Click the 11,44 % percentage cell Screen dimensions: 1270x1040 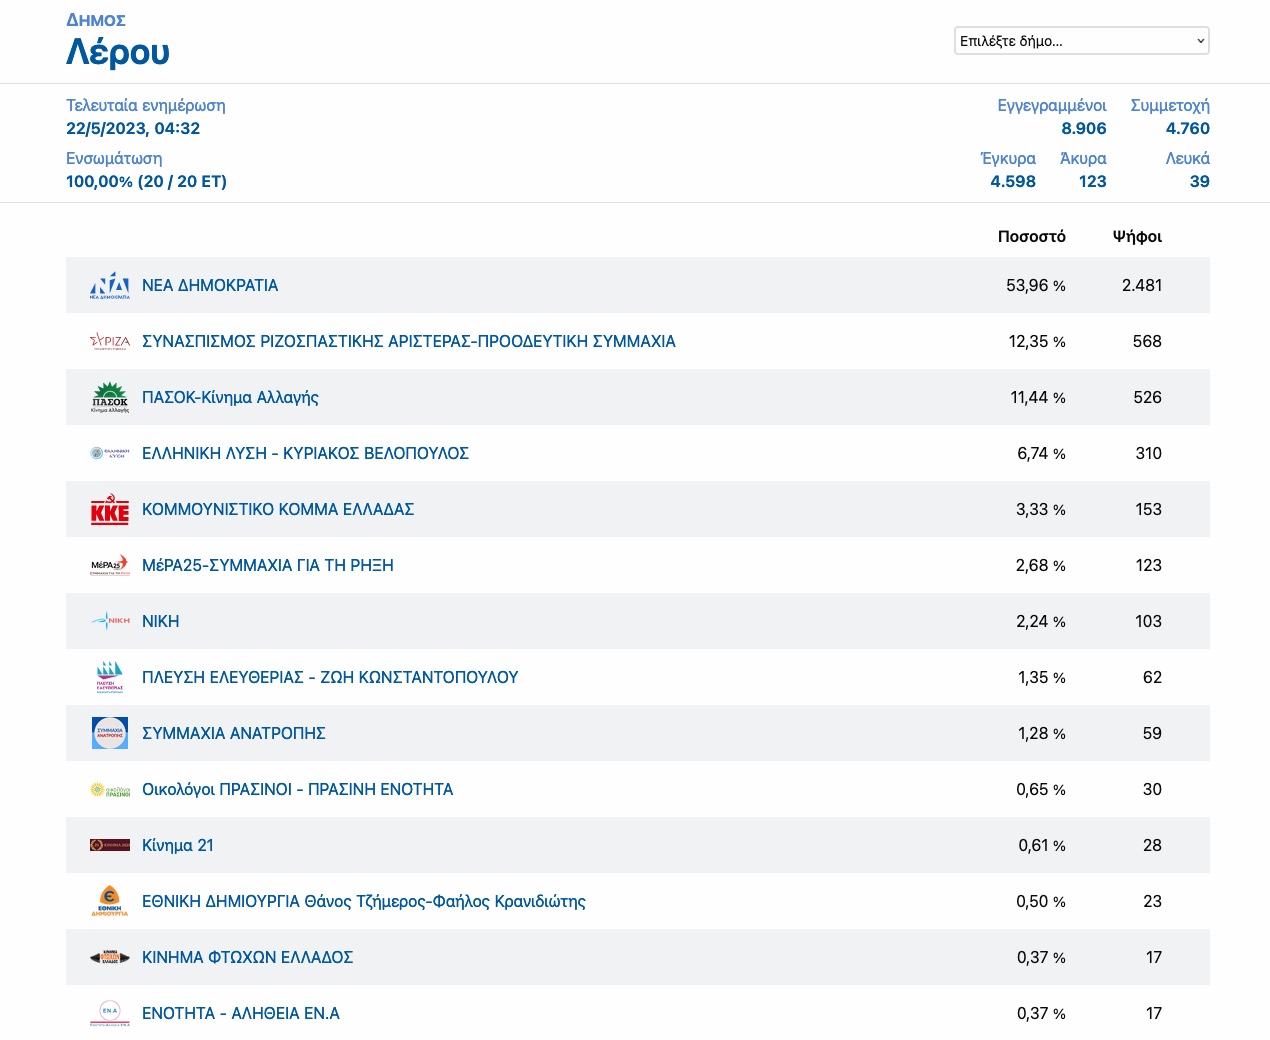[x=1038, y=397]
